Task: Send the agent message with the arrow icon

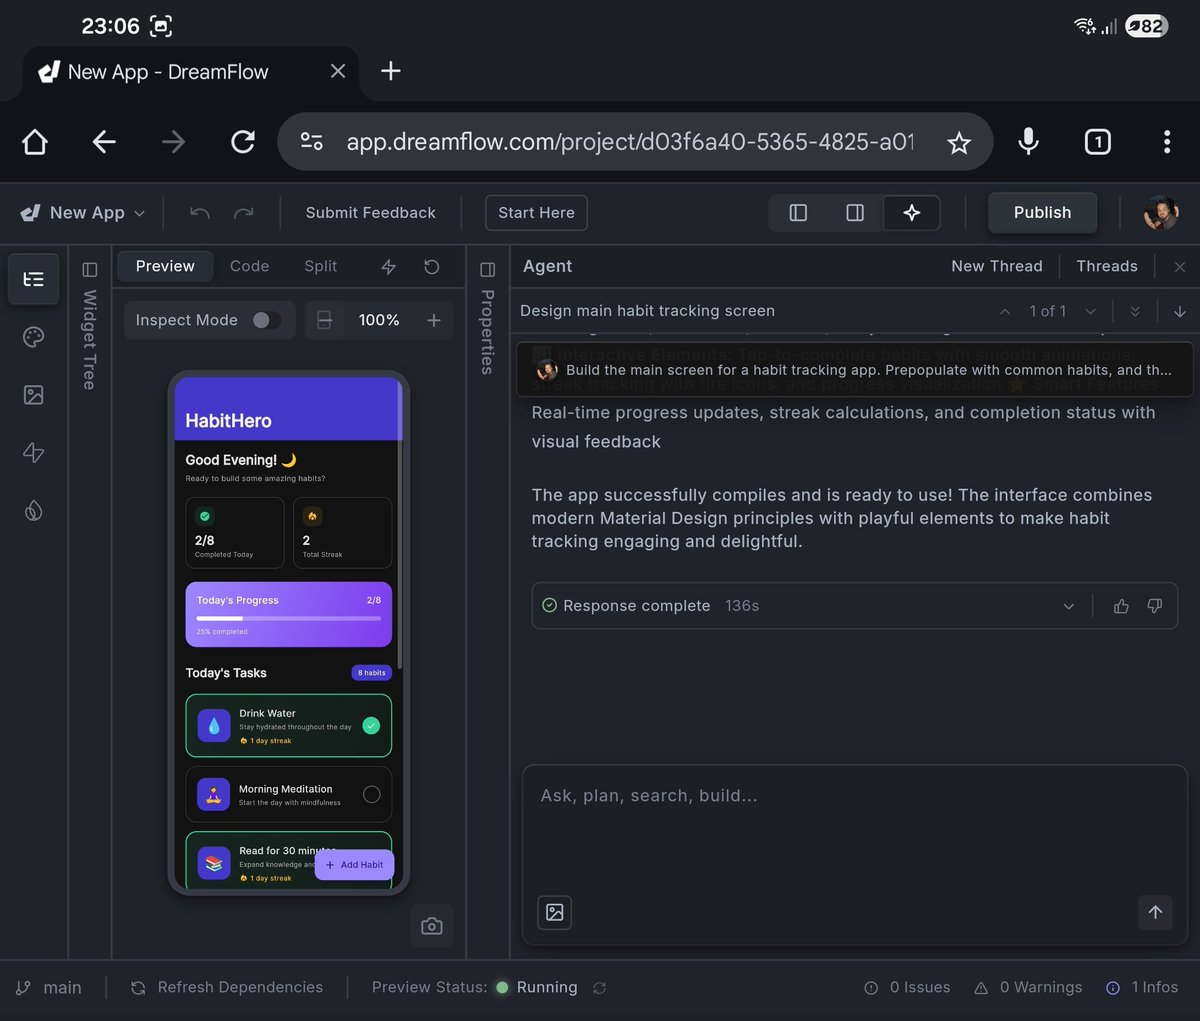Action: click(1154, 912)
